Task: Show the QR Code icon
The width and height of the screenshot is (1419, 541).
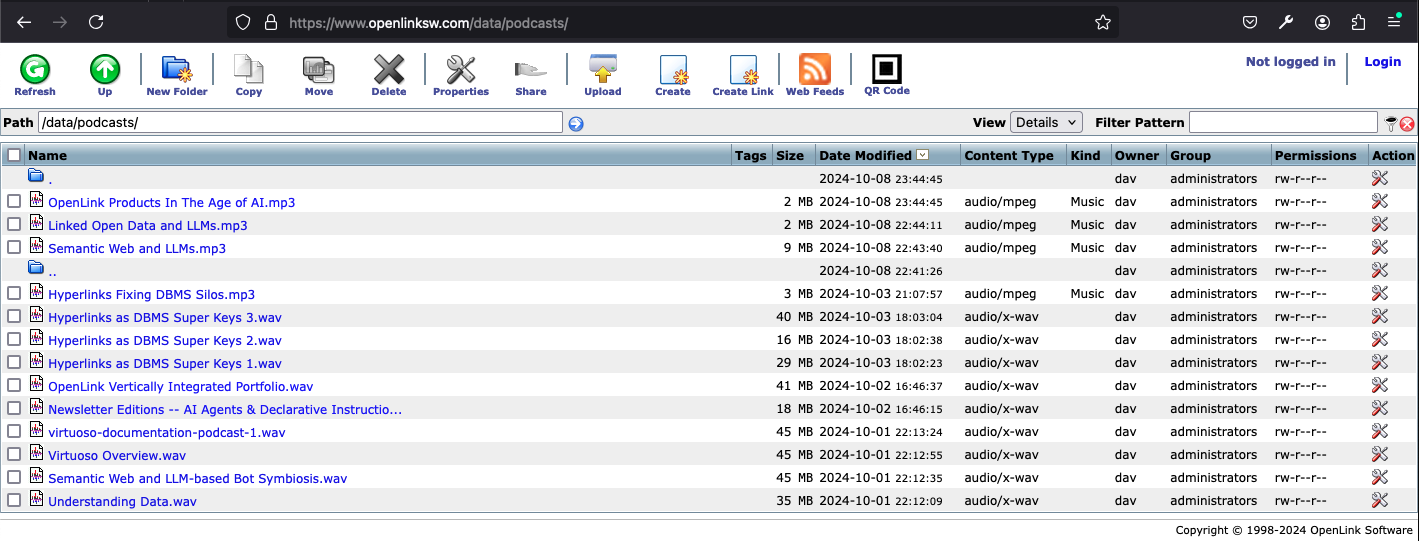Action: 887,69
